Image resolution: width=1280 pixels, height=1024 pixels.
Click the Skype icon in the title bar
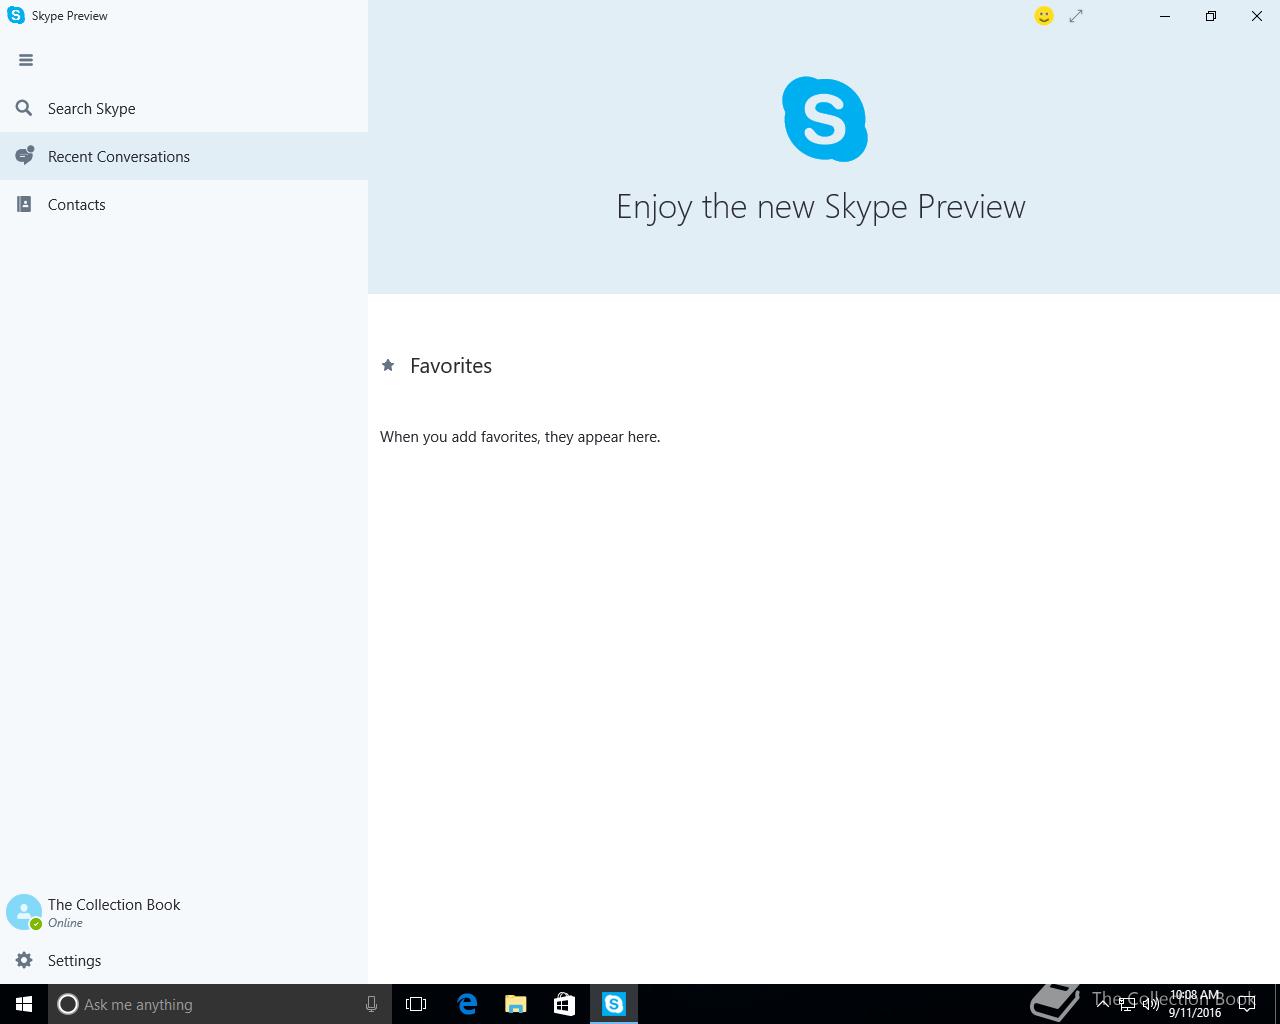tap(16, 16)
